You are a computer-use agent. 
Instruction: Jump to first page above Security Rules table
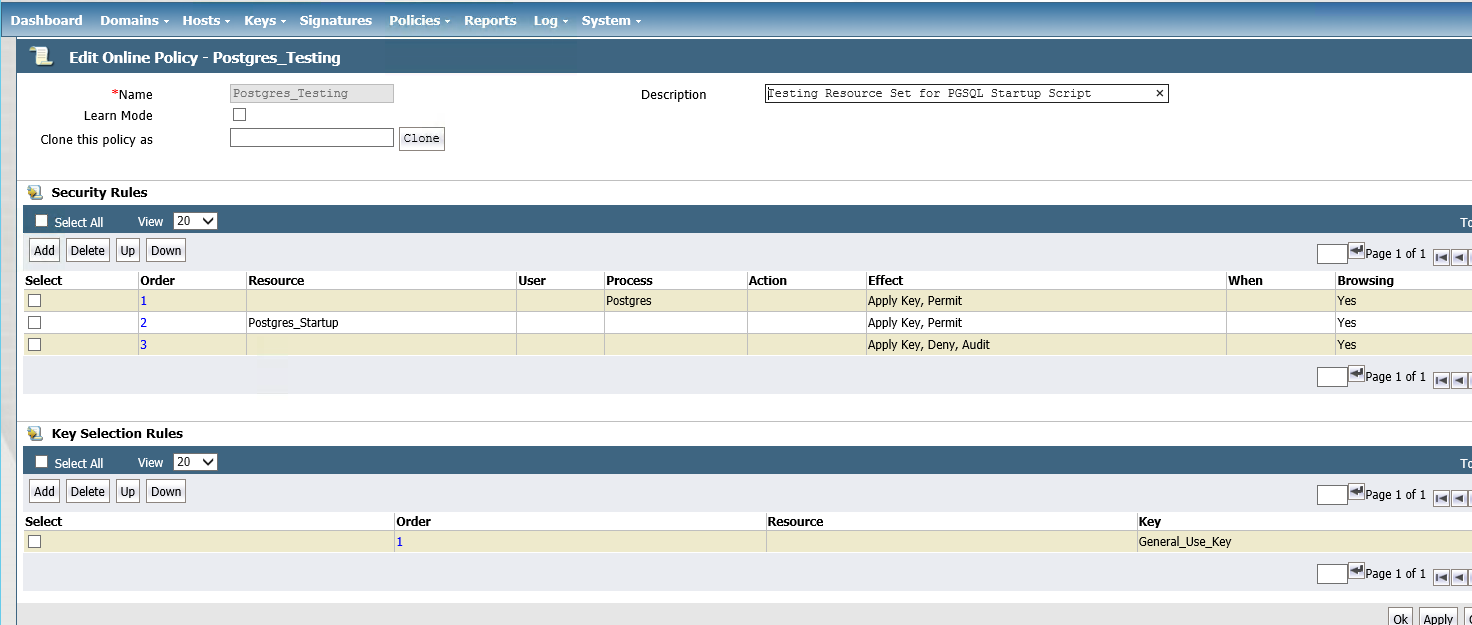1441,257
